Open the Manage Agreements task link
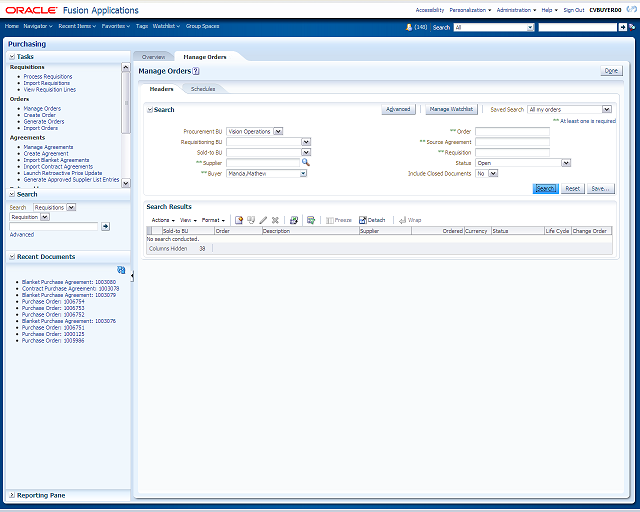Image resolution: width=640 pixels, height=512 pixels. tap(48, 147)
